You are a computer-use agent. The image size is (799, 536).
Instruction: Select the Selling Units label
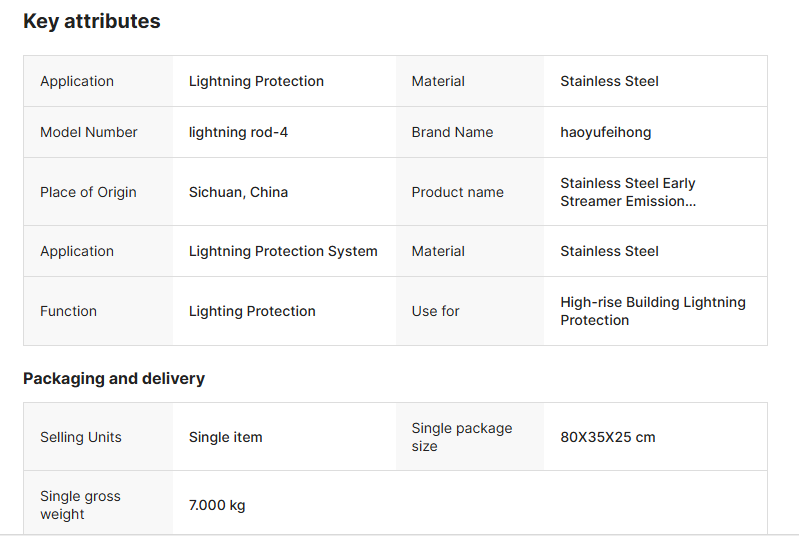[81, 437]
